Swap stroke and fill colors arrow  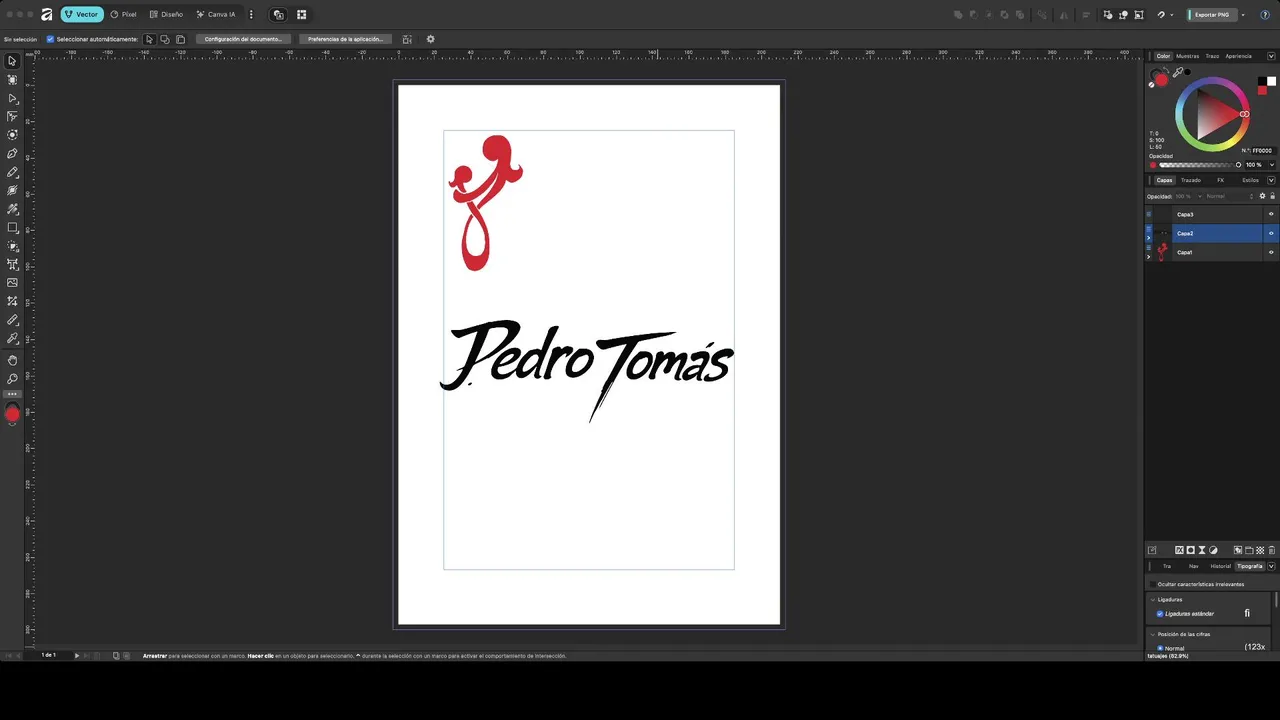(1166, 69)
